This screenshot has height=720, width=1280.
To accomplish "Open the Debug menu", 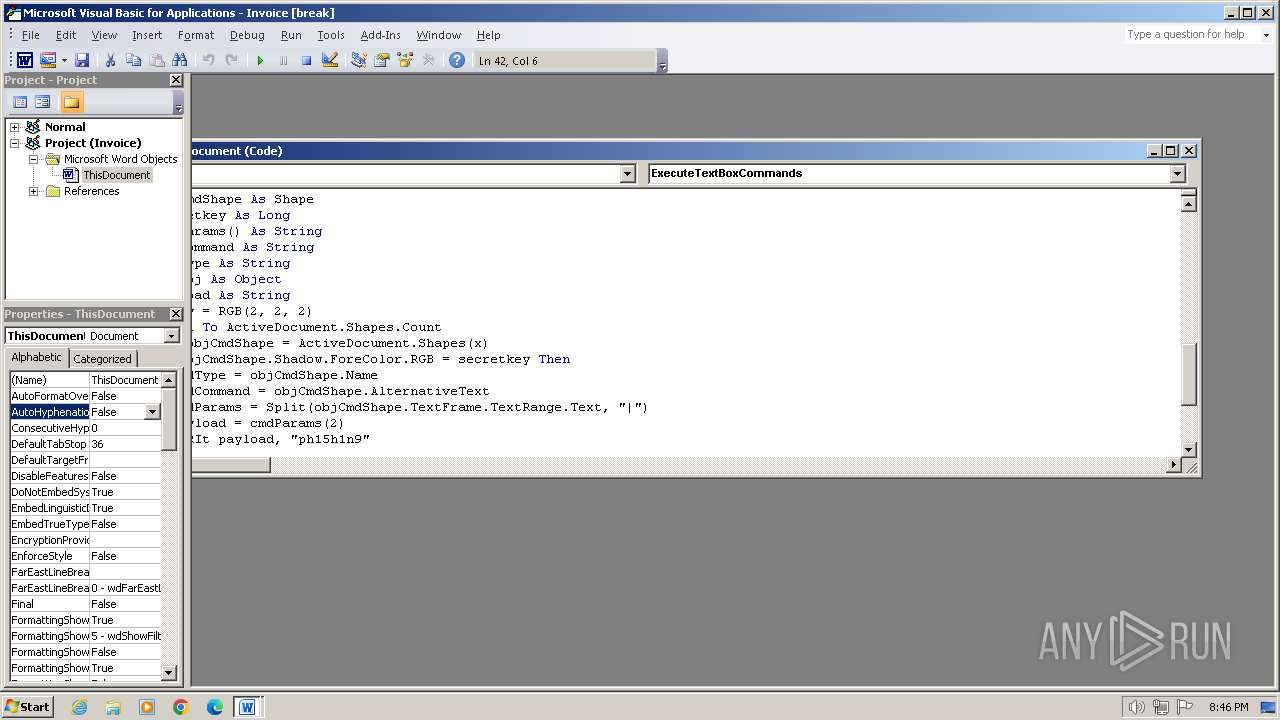I will coord(247,35).
